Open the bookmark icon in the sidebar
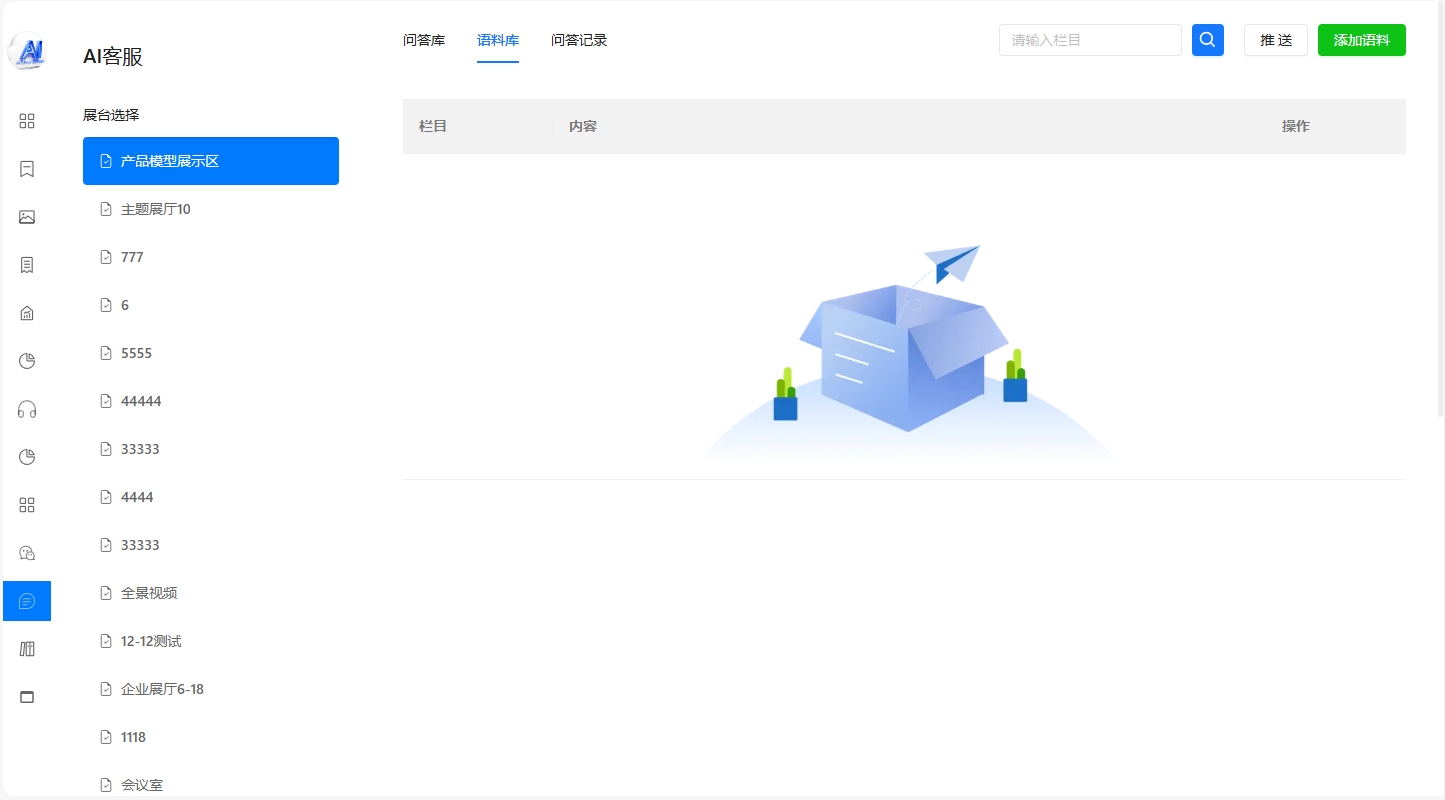This screenshot has height=800, width=1445. click(27, 169)
